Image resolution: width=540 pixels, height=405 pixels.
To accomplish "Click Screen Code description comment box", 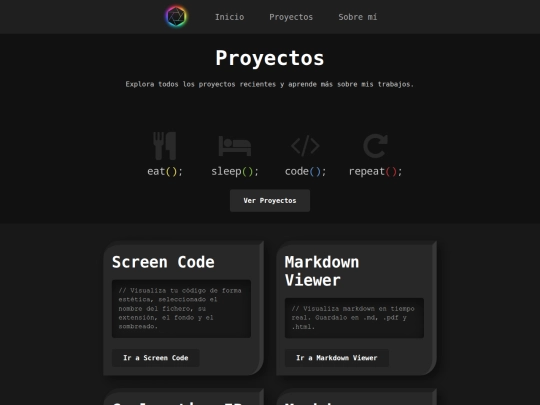I will pos(181,309).
